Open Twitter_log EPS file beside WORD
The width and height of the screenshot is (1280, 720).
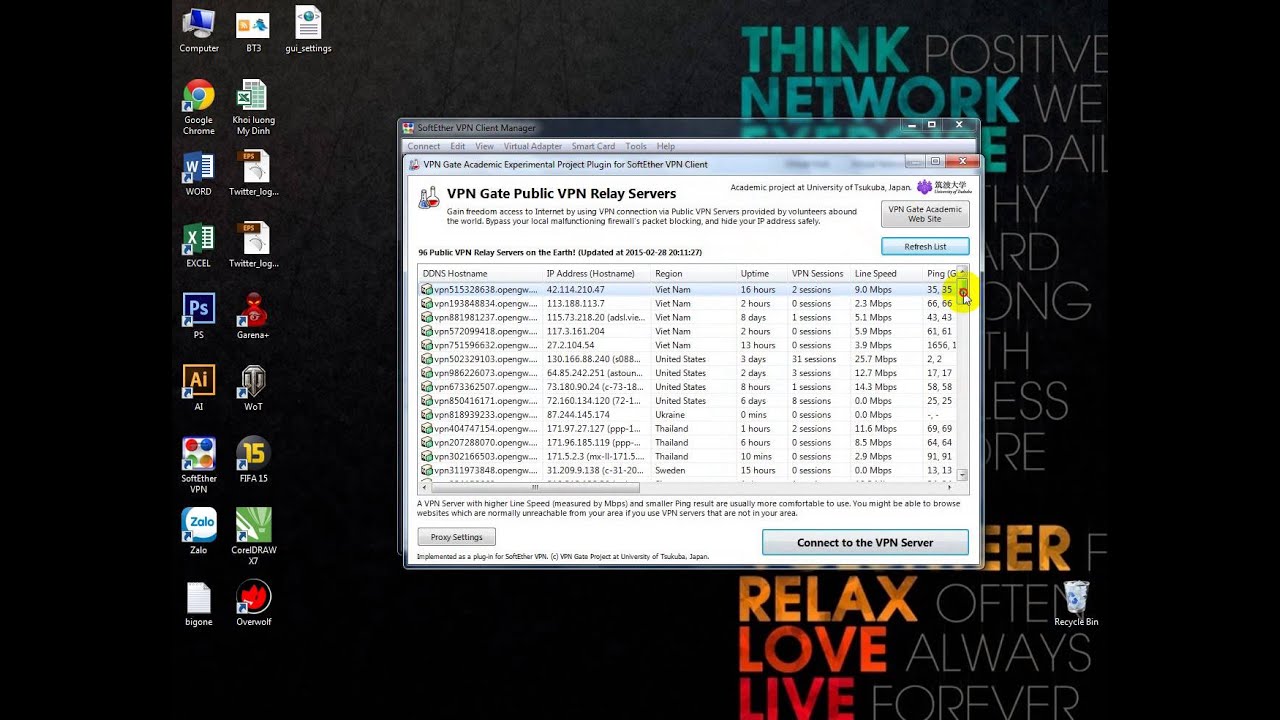(x=254, y=173)
